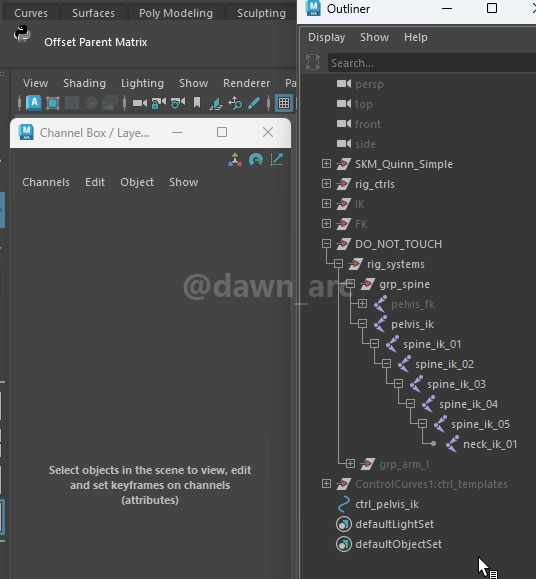Click the Channel Box speed dial icon
The height and width of the screenshot is (579, 536).
(x=256, y=160)
